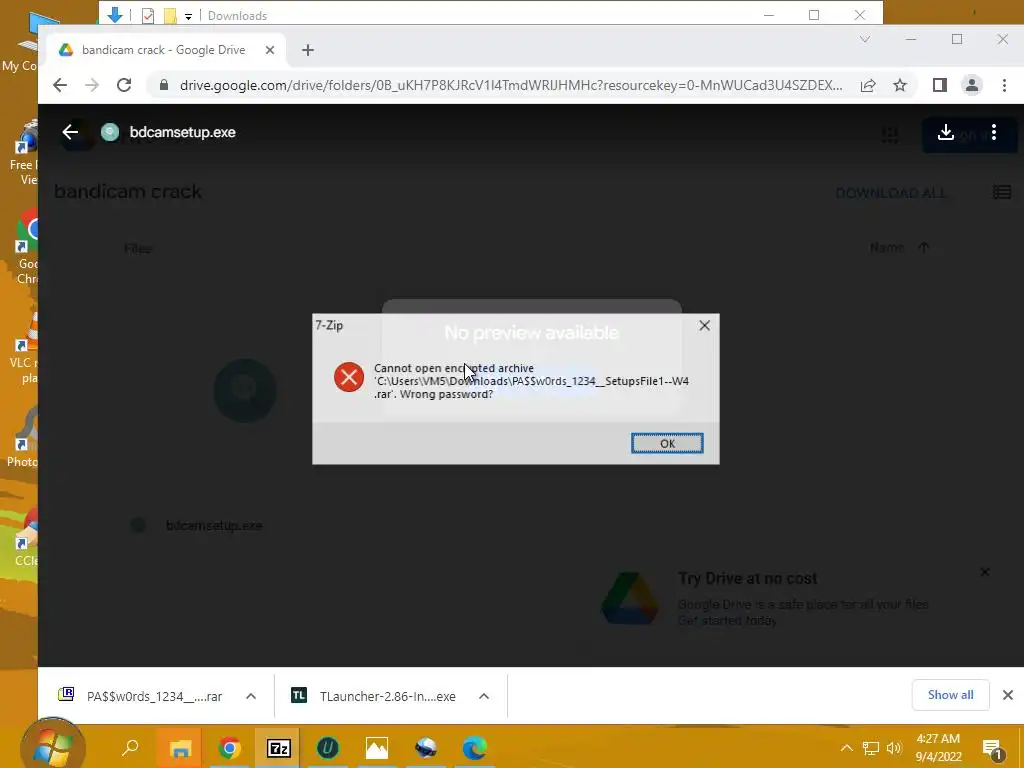Open a new tab with plus button
Screen dimensions: 1024x768
pyautogui.click(x=308, y=50)
